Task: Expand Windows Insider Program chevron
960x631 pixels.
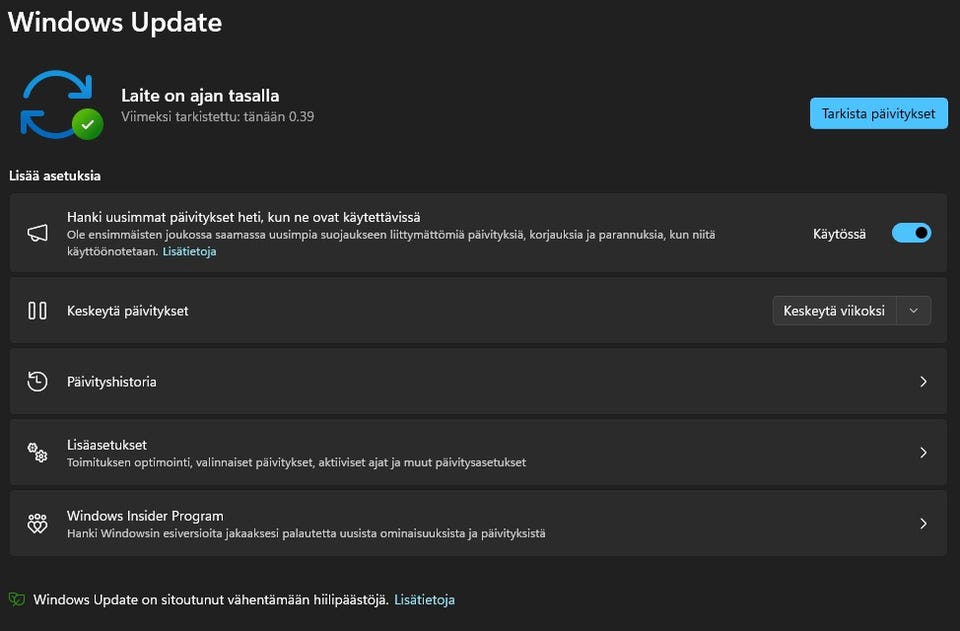Action: (x=923, y=523)
